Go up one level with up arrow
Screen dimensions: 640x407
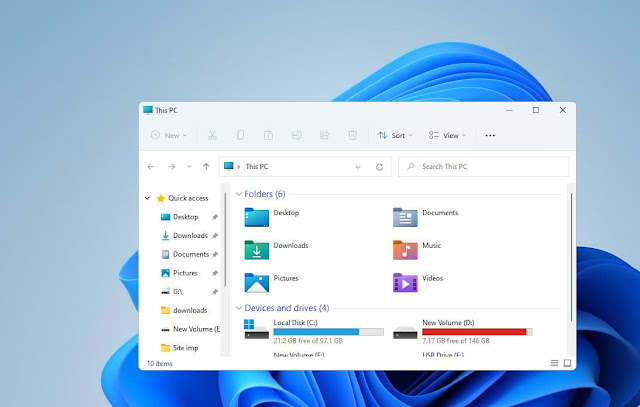point(206,167)
